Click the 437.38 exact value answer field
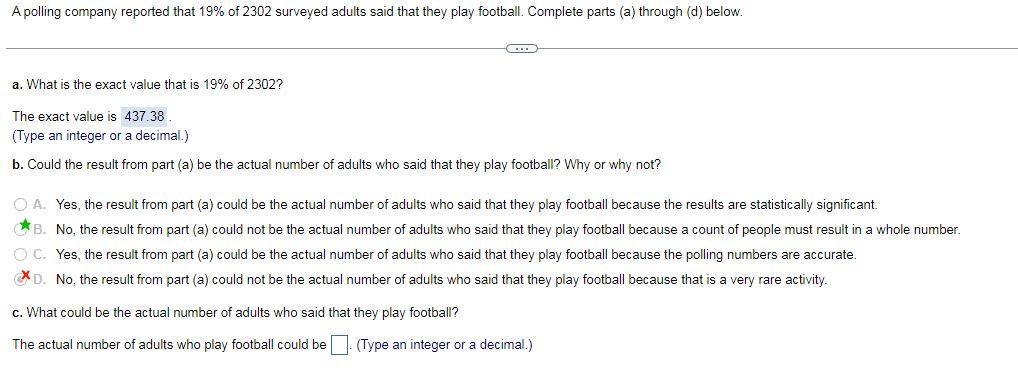Viewport: 1018px width, 385px height. [x=144, y=117]
